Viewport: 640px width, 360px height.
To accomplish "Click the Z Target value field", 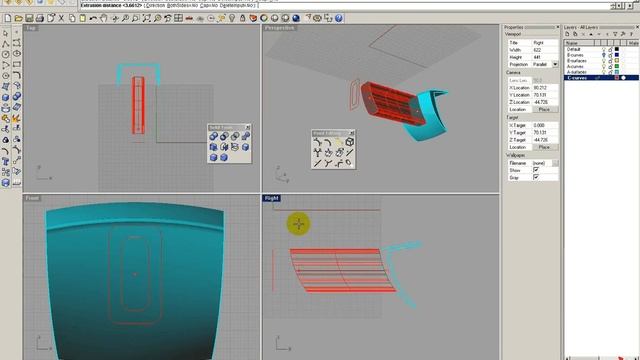I will (x=545, y=140).
